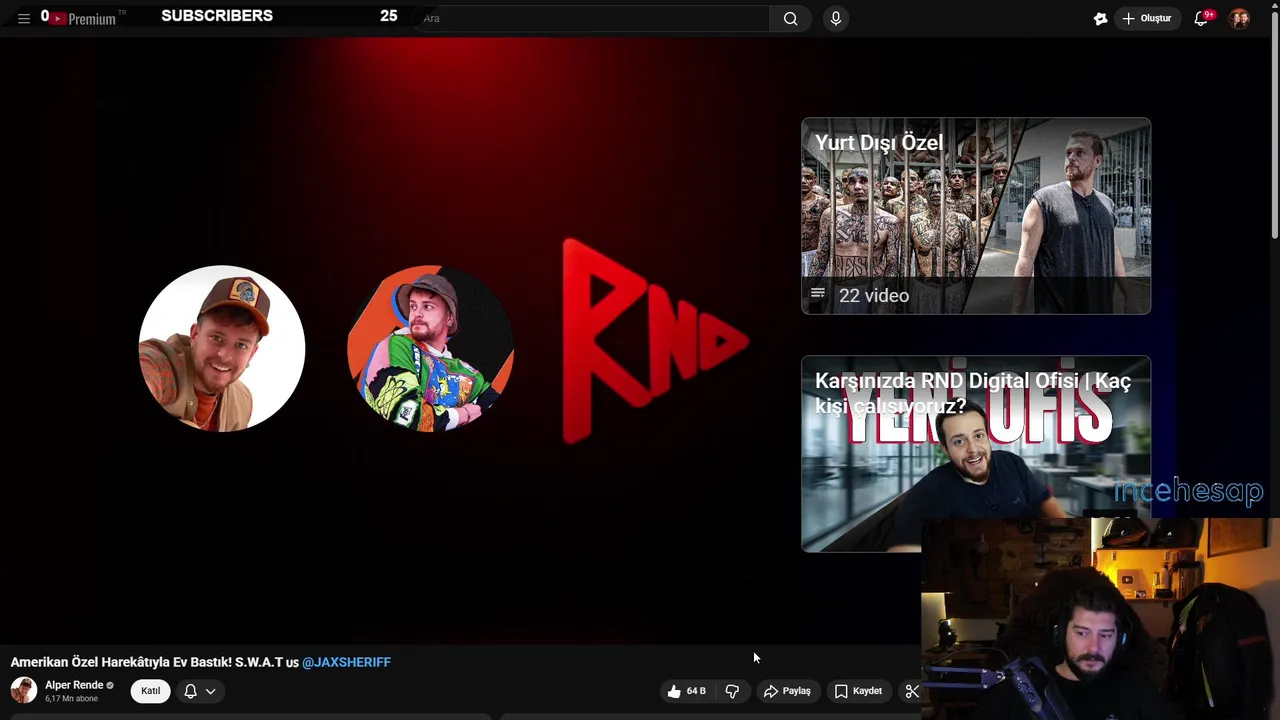Focus the Ara search field

593,18
